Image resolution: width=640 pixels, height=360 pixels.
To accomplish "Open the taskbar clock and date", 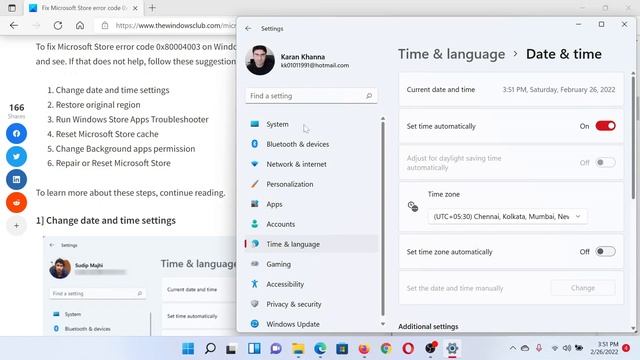I will click(x=604, y=348).
